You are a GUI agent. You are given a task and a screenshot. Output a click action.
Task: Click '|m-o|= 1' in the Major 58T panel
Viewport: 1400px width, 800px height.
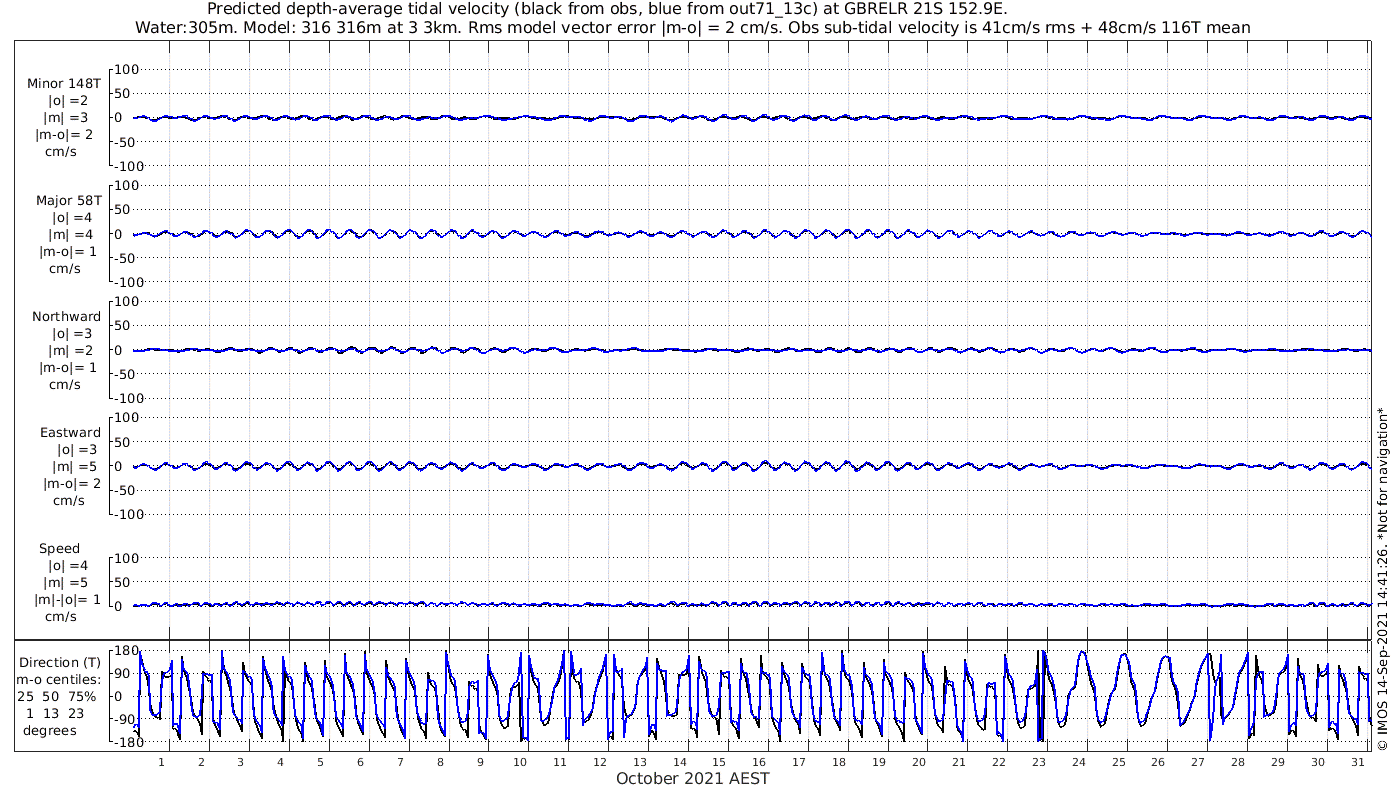pos(67,252)
